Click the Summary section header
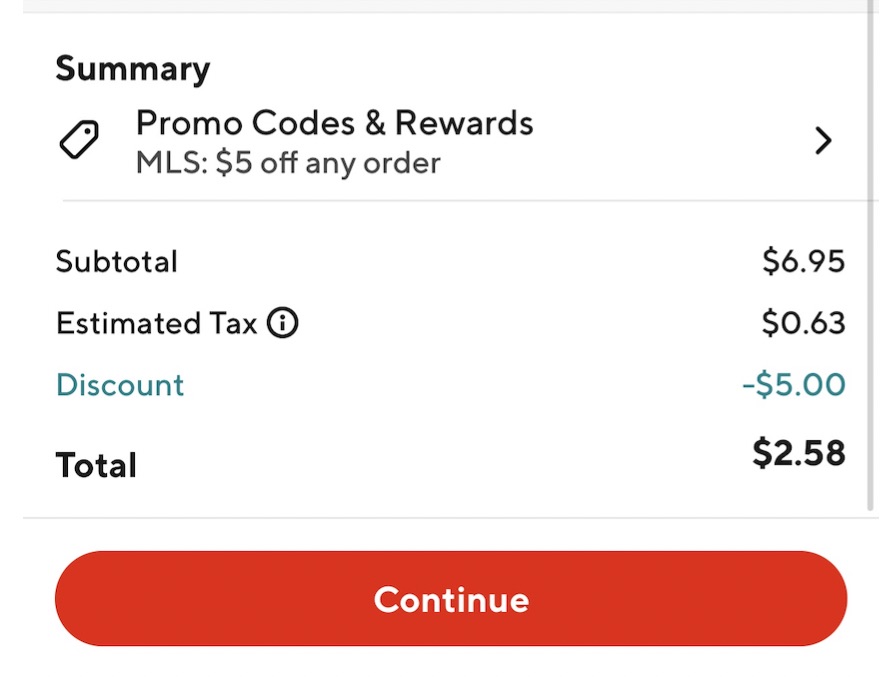Viewport: 894px width, 678px height. click(133, 68)
